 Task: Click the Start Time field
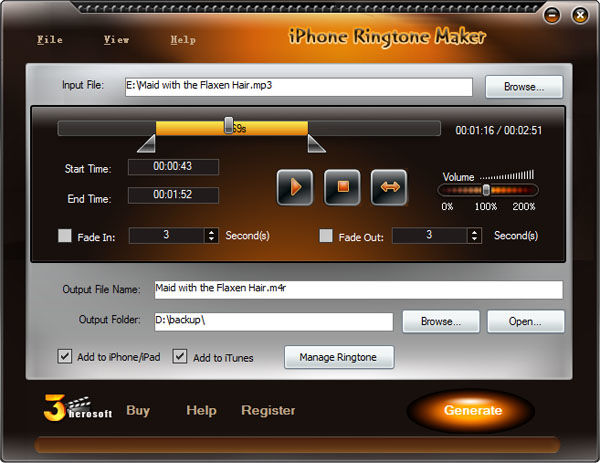pos(173,167)
